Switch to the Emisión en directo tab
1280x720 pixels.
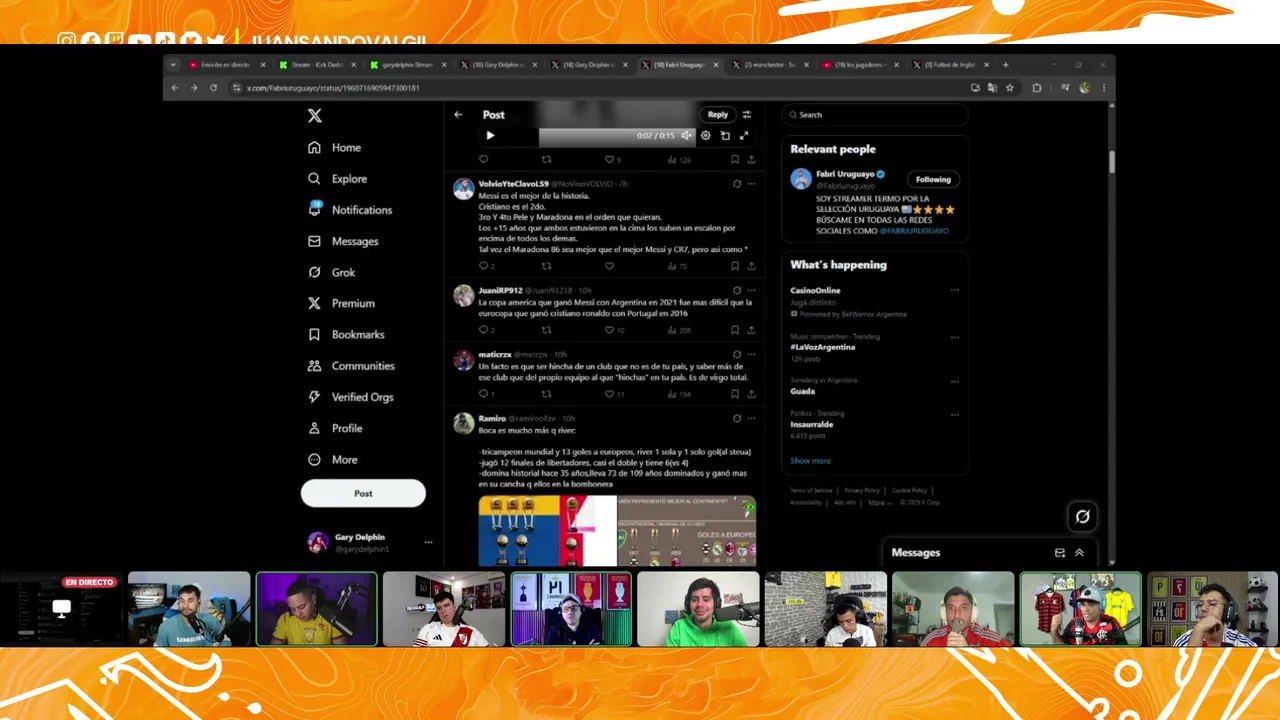(x=227, y=65)
